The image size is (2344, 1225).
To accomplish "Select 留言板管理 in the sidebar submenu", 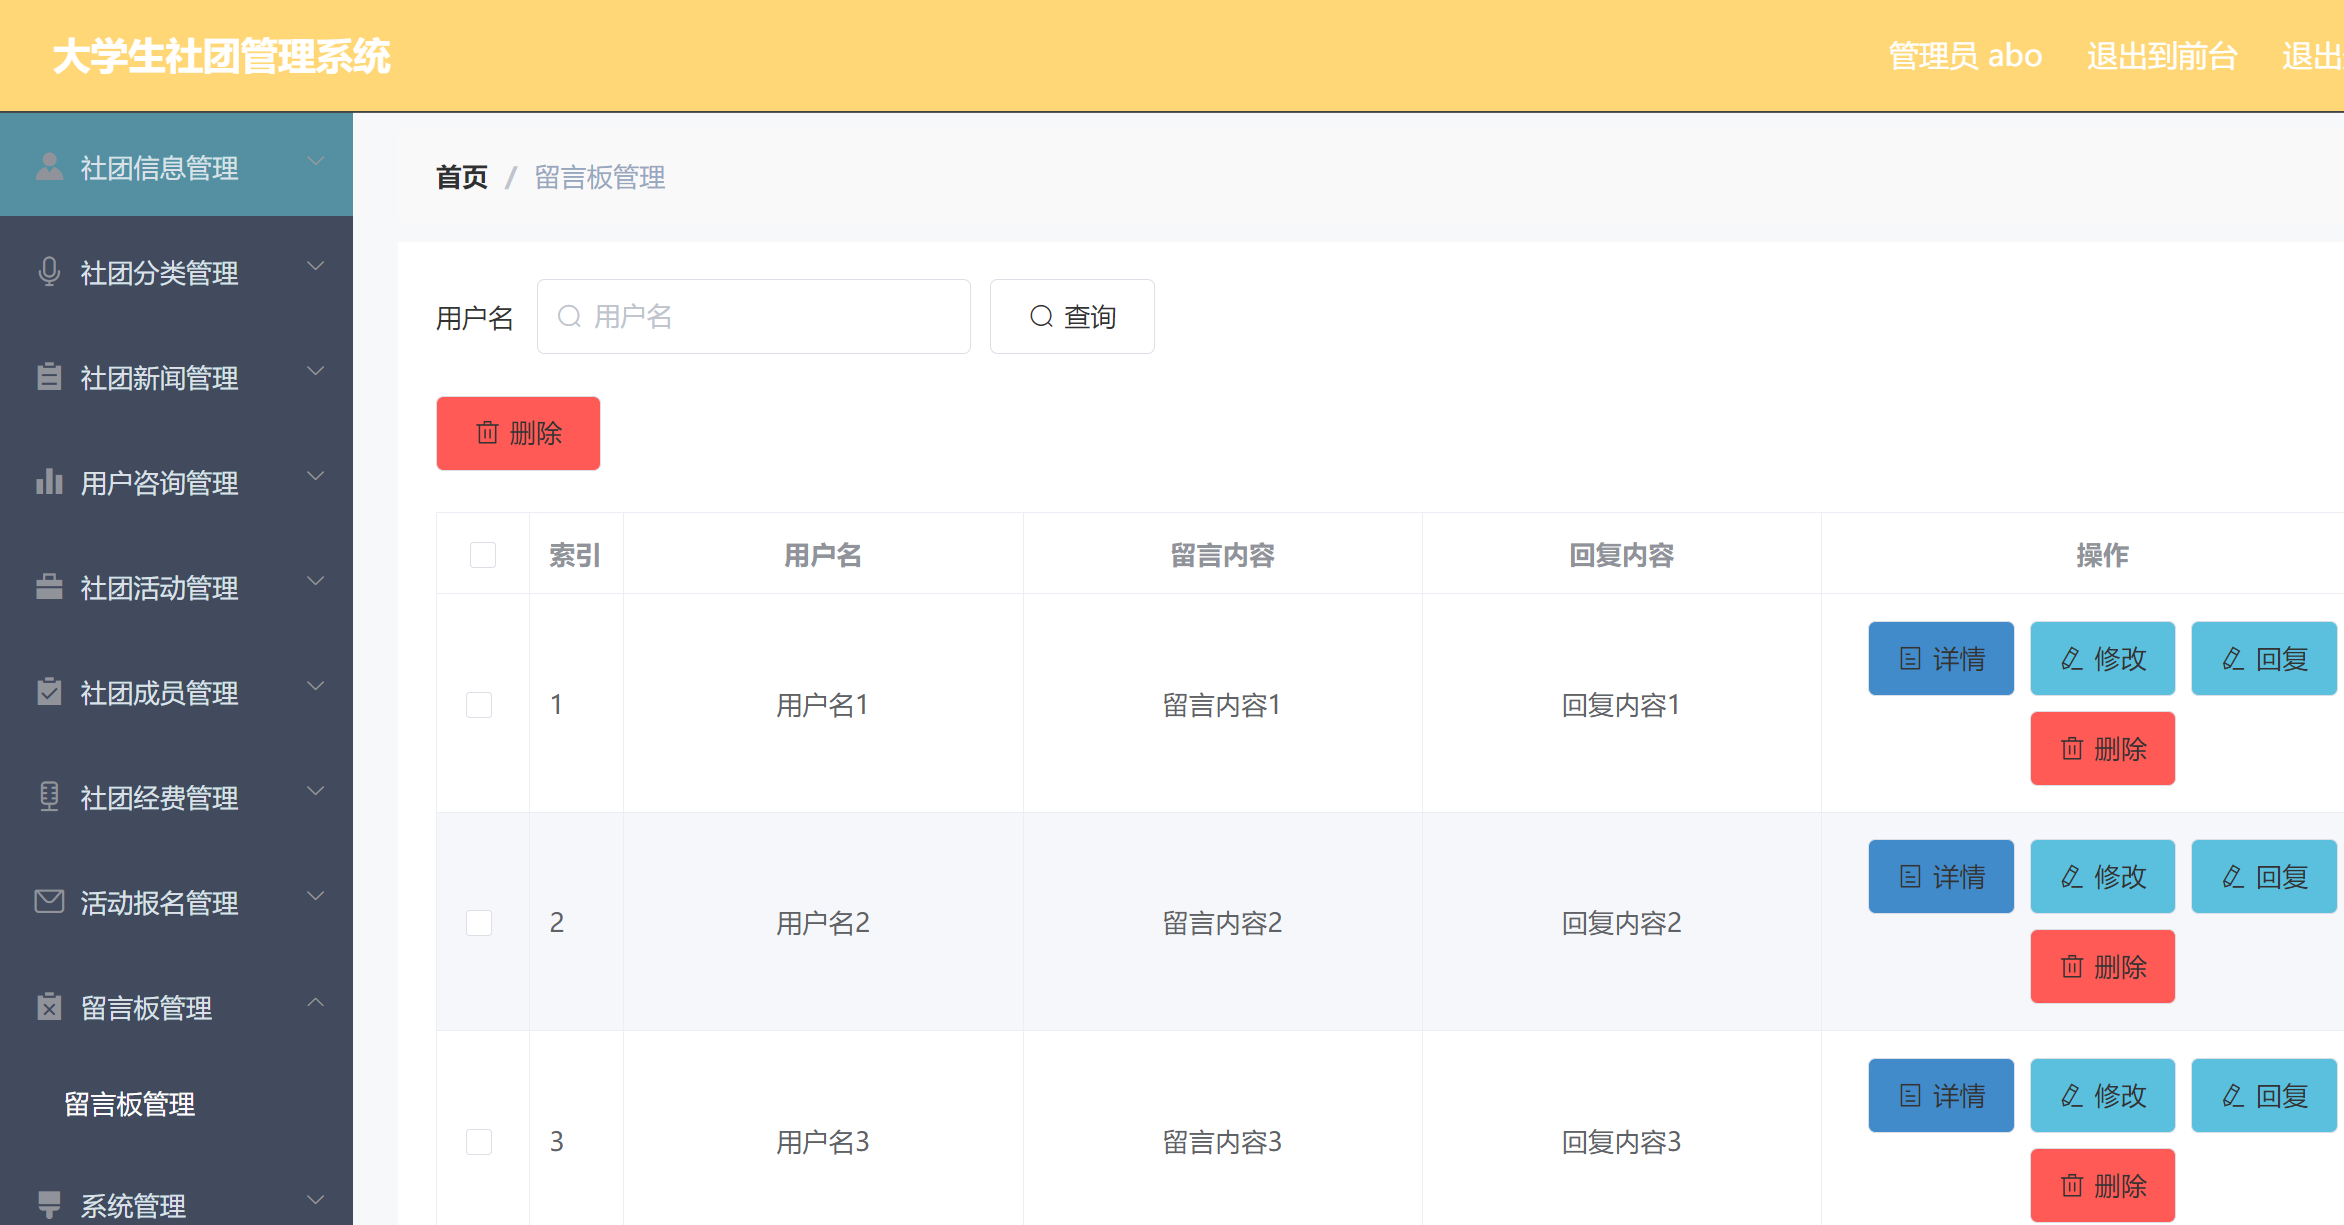I will [128, 1104].
